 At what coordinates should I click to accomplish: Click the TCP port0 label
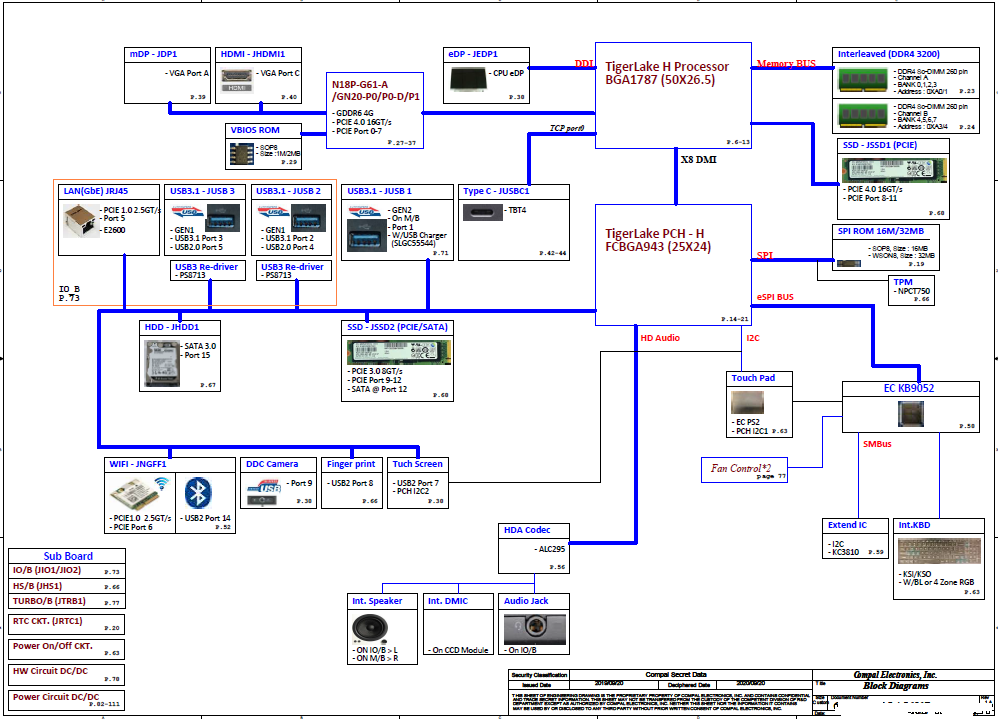[566, 128]
